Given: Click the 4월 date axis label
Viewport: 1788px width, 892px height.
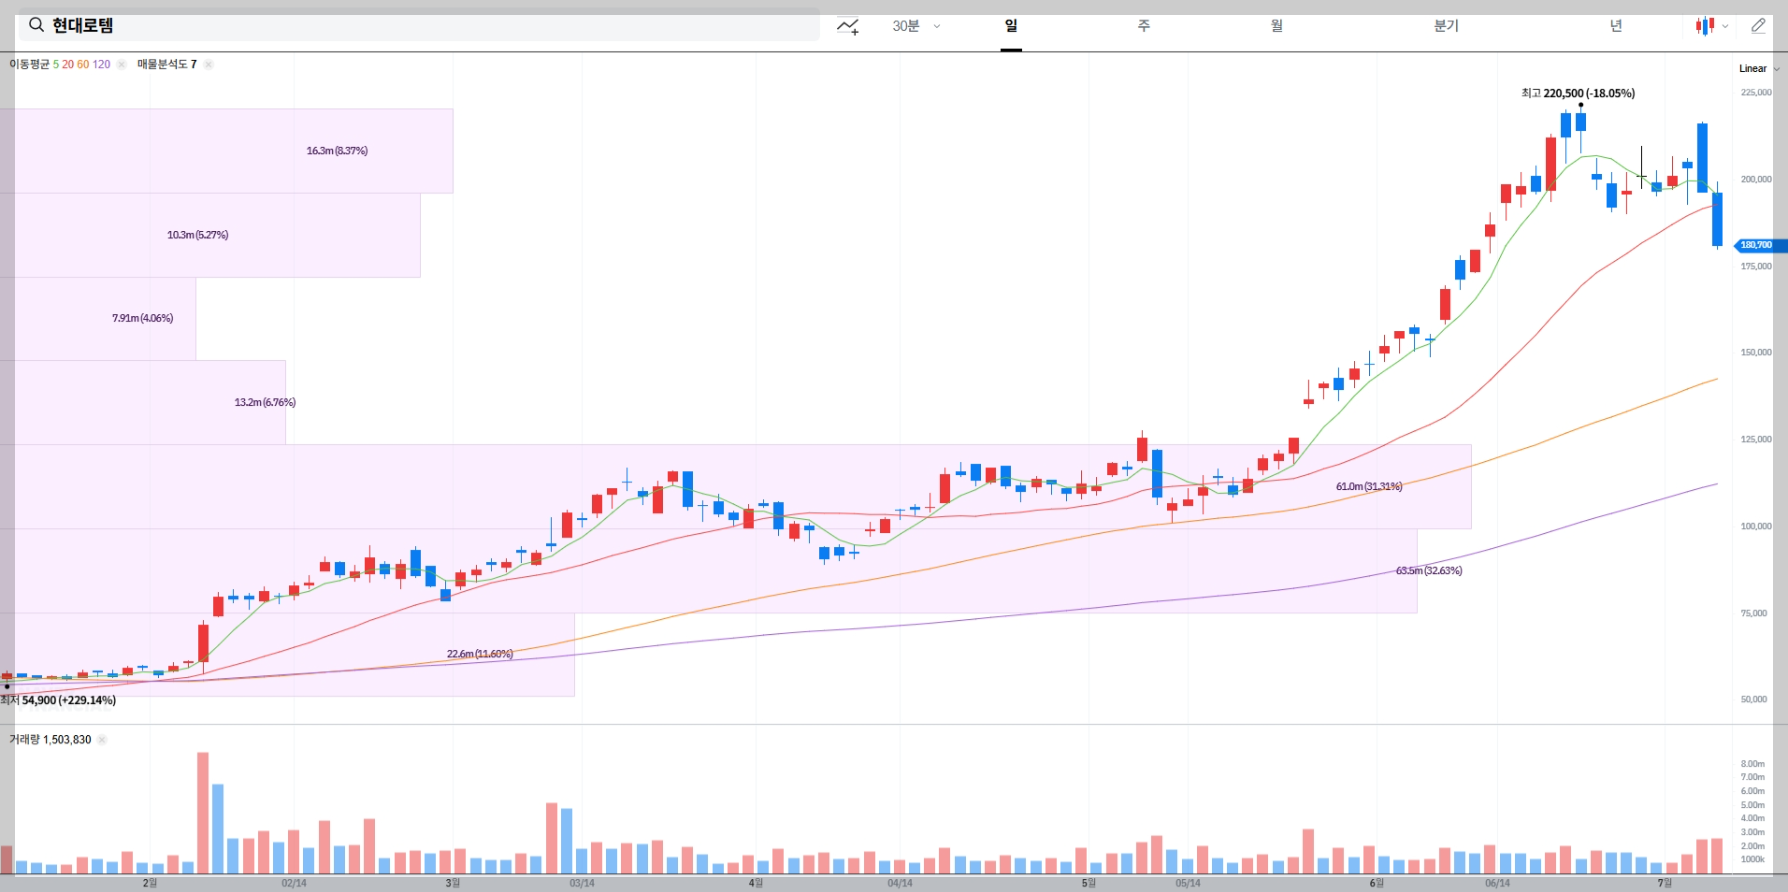Looking at the screenshot, I should [756, 883].
